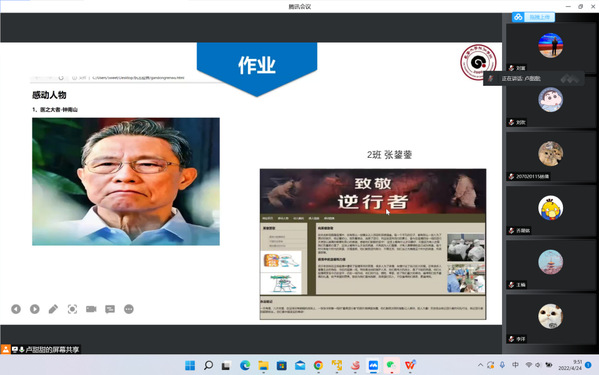The height and width of the screenshot is (375, 599).
Task: Open Google Chrome from the taskbar
Action: pos(318,365)
